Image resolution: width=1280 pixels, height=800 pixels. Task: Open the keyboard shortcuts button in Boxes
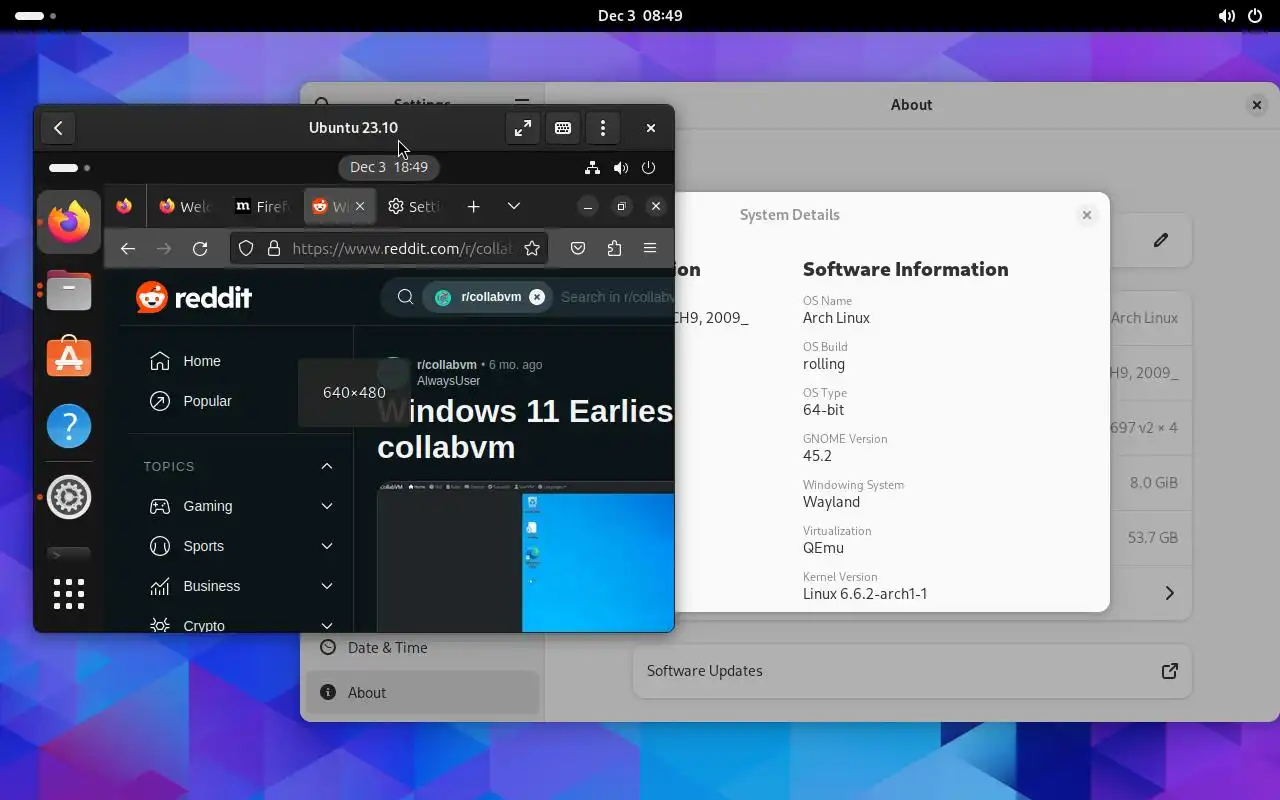[563, 128]
